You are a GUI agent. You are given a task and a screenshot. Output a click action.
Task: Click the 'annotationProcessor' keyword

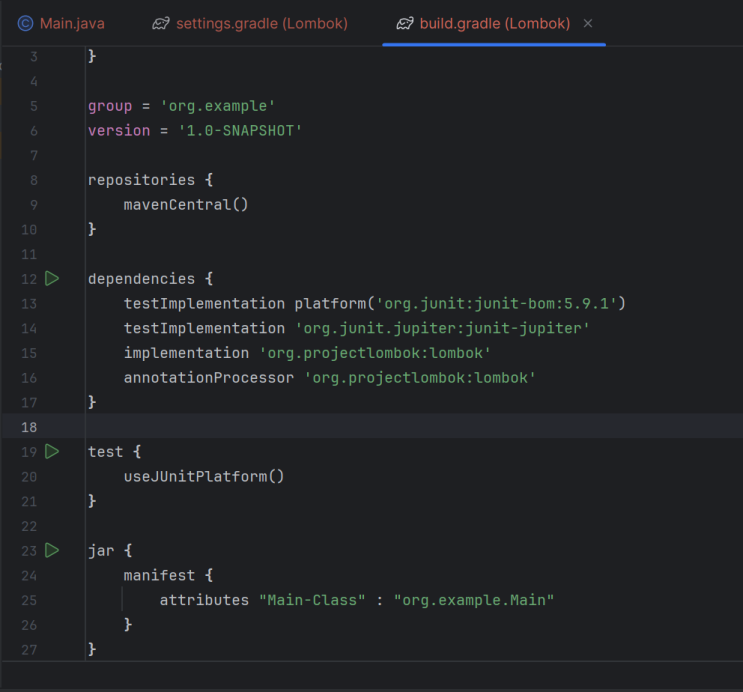click(x=209, y=378)
